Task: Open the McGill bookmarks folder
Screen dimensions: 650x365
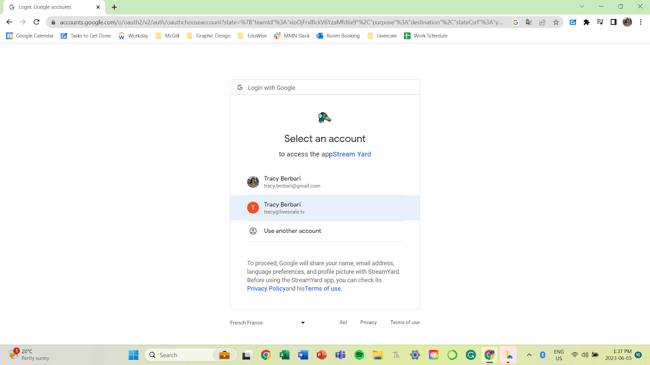Action: click(x=167, y=36)
